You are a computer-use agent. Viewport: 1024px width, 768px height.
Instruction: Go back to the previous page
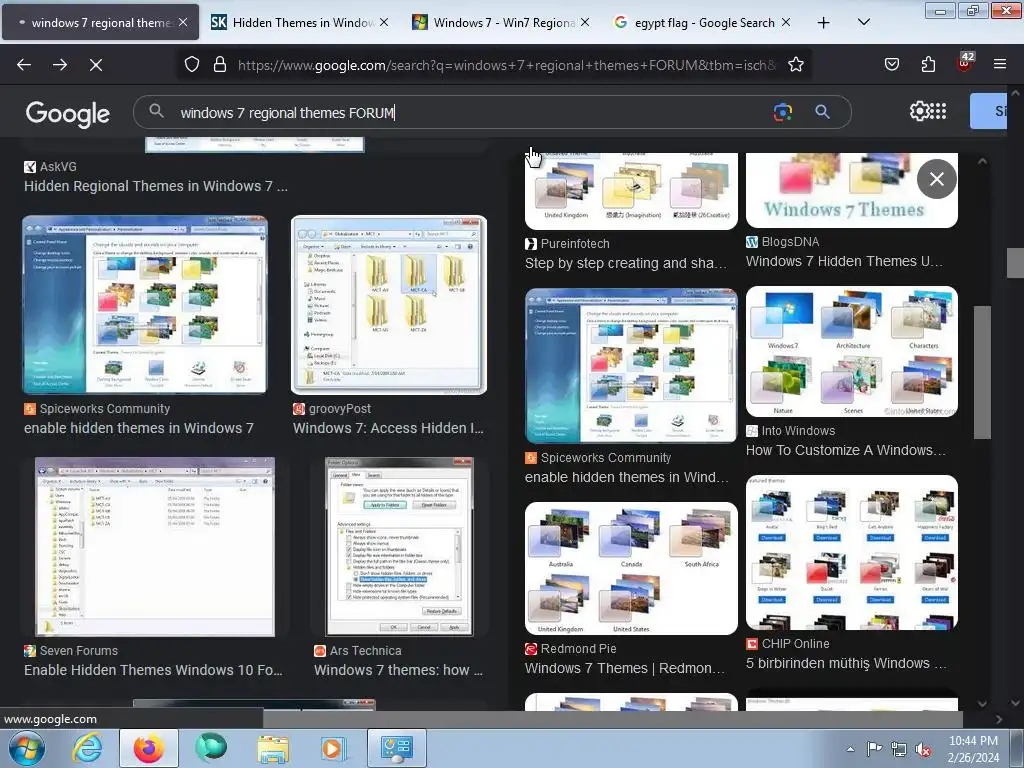pos(24,65)
